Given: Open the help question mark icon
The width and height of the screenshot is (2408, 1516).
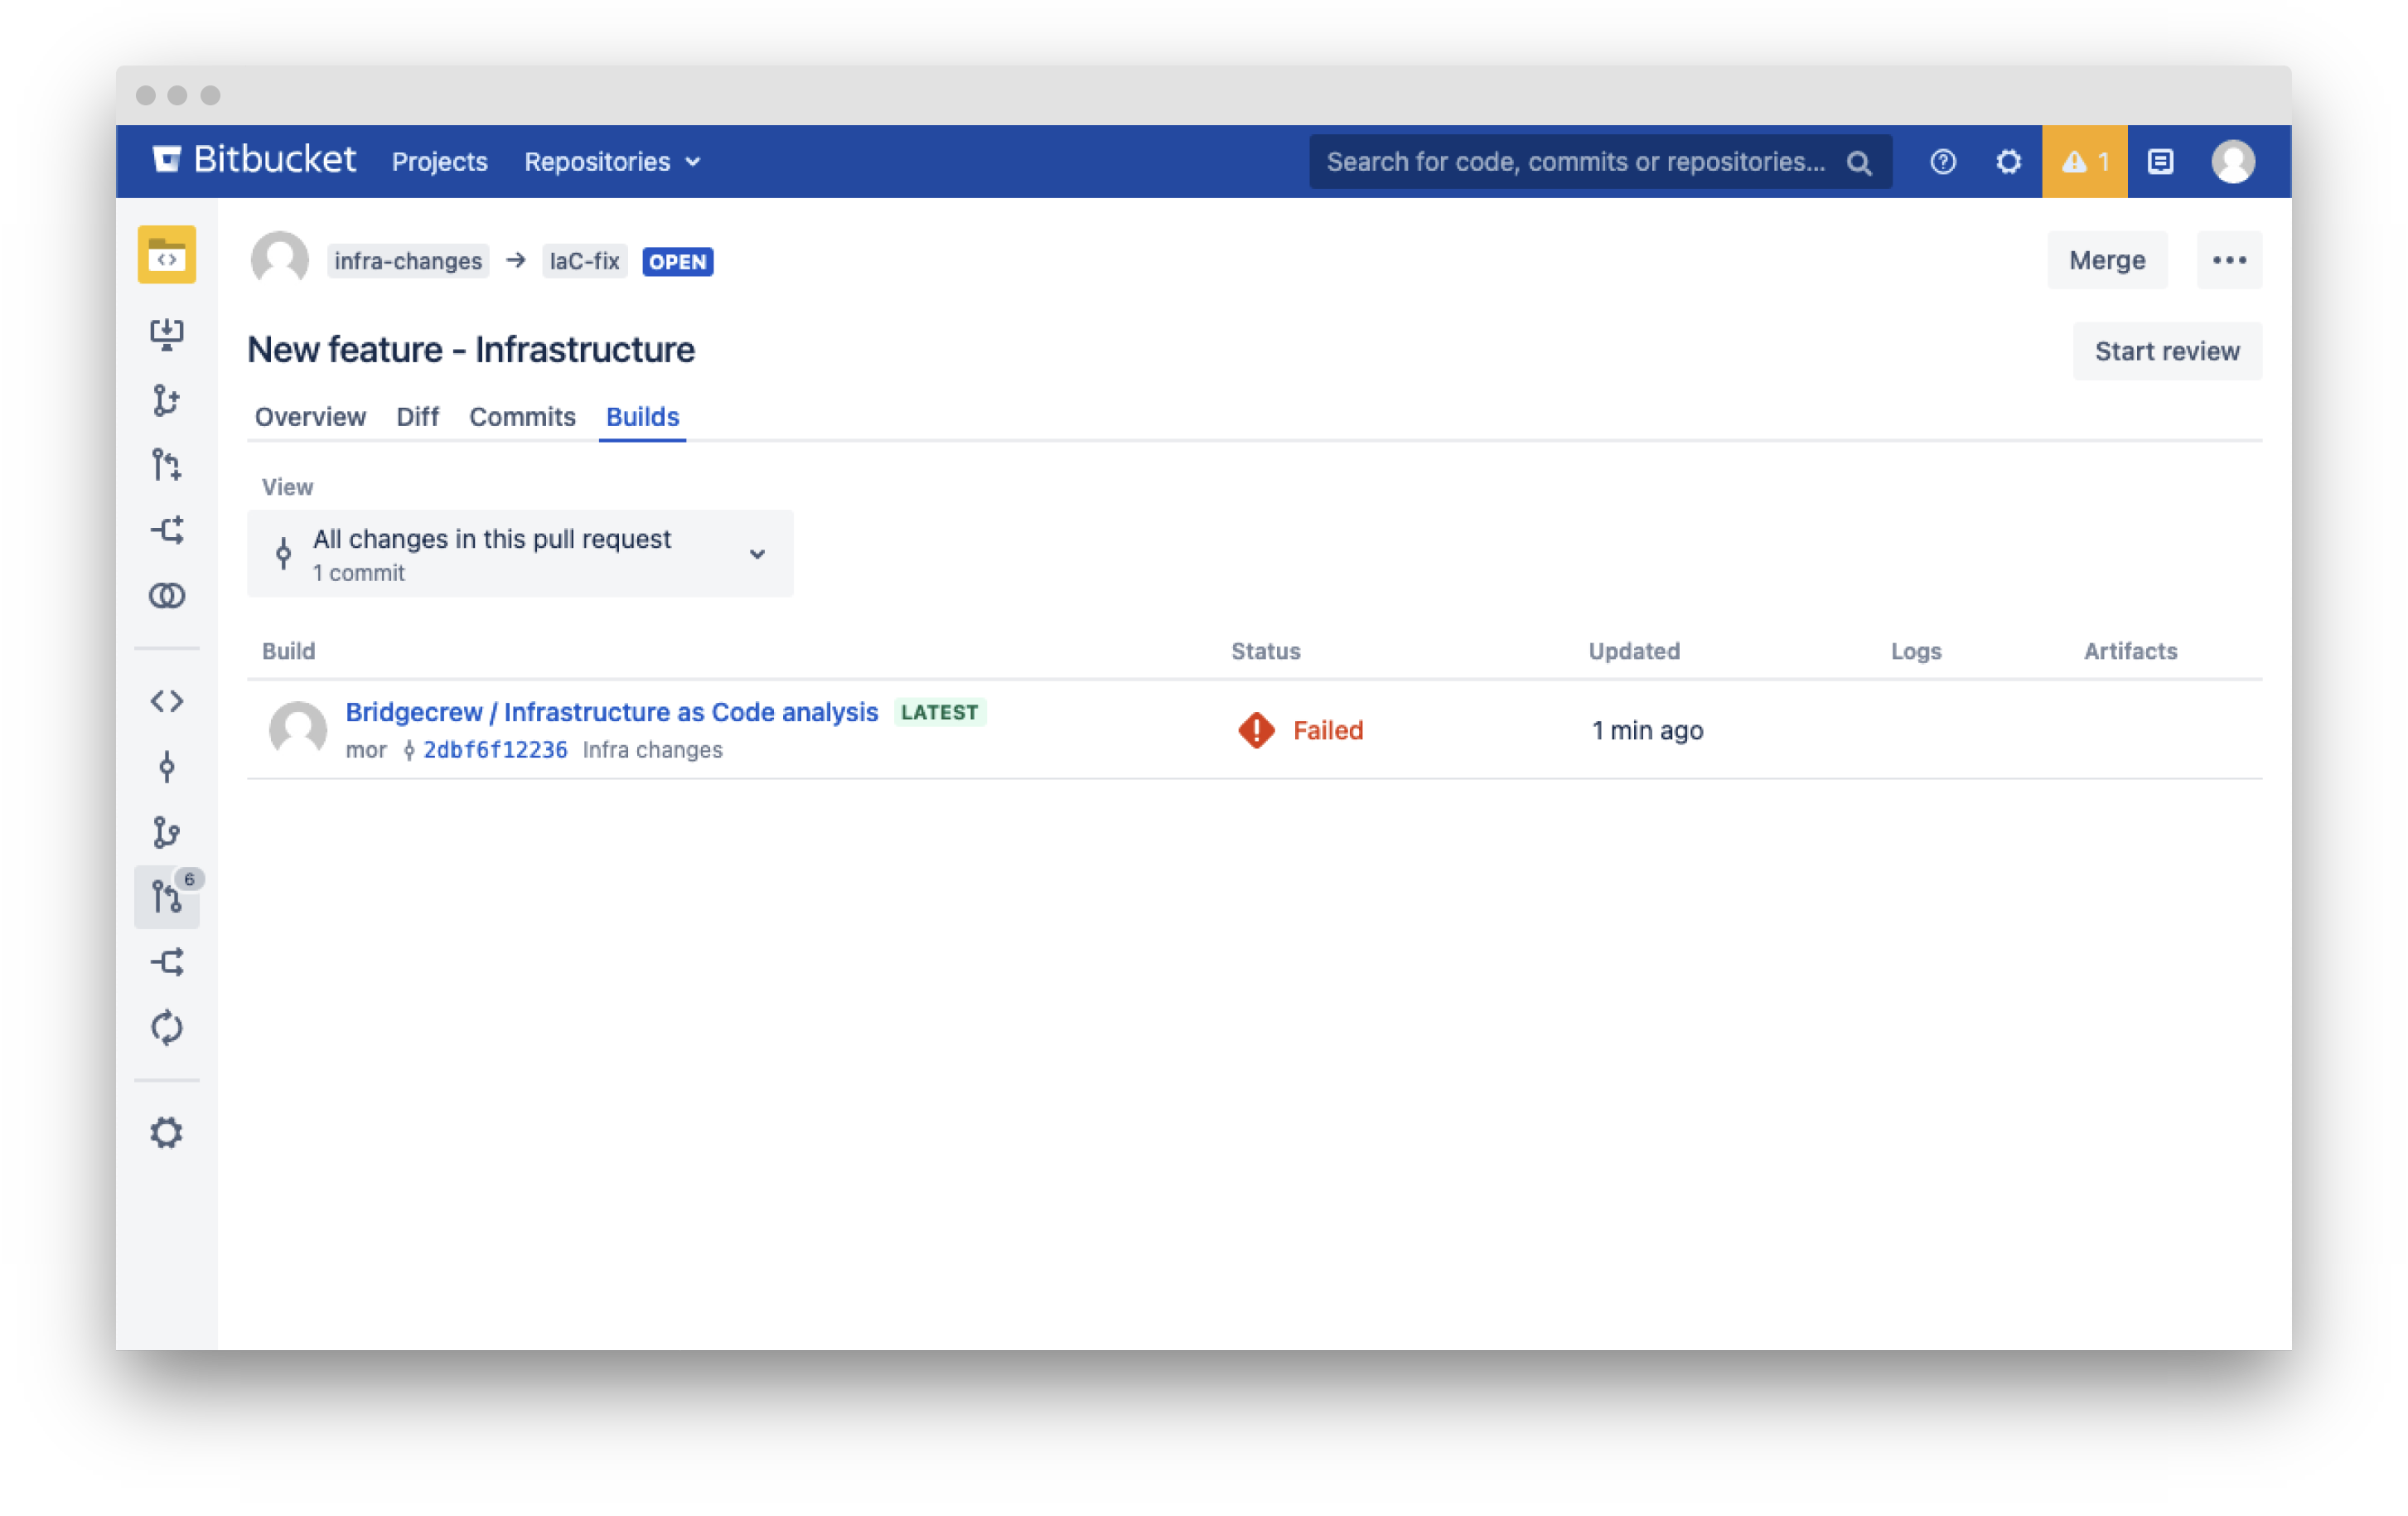Looking at the screenshot, I should click(1942, 161).
